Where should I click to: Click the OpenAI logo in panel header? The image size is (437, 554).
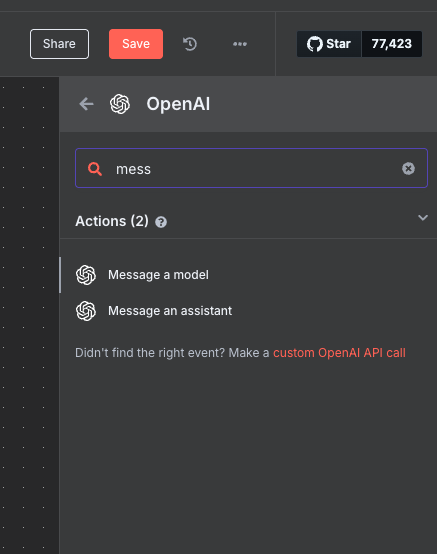pos(120,104)
